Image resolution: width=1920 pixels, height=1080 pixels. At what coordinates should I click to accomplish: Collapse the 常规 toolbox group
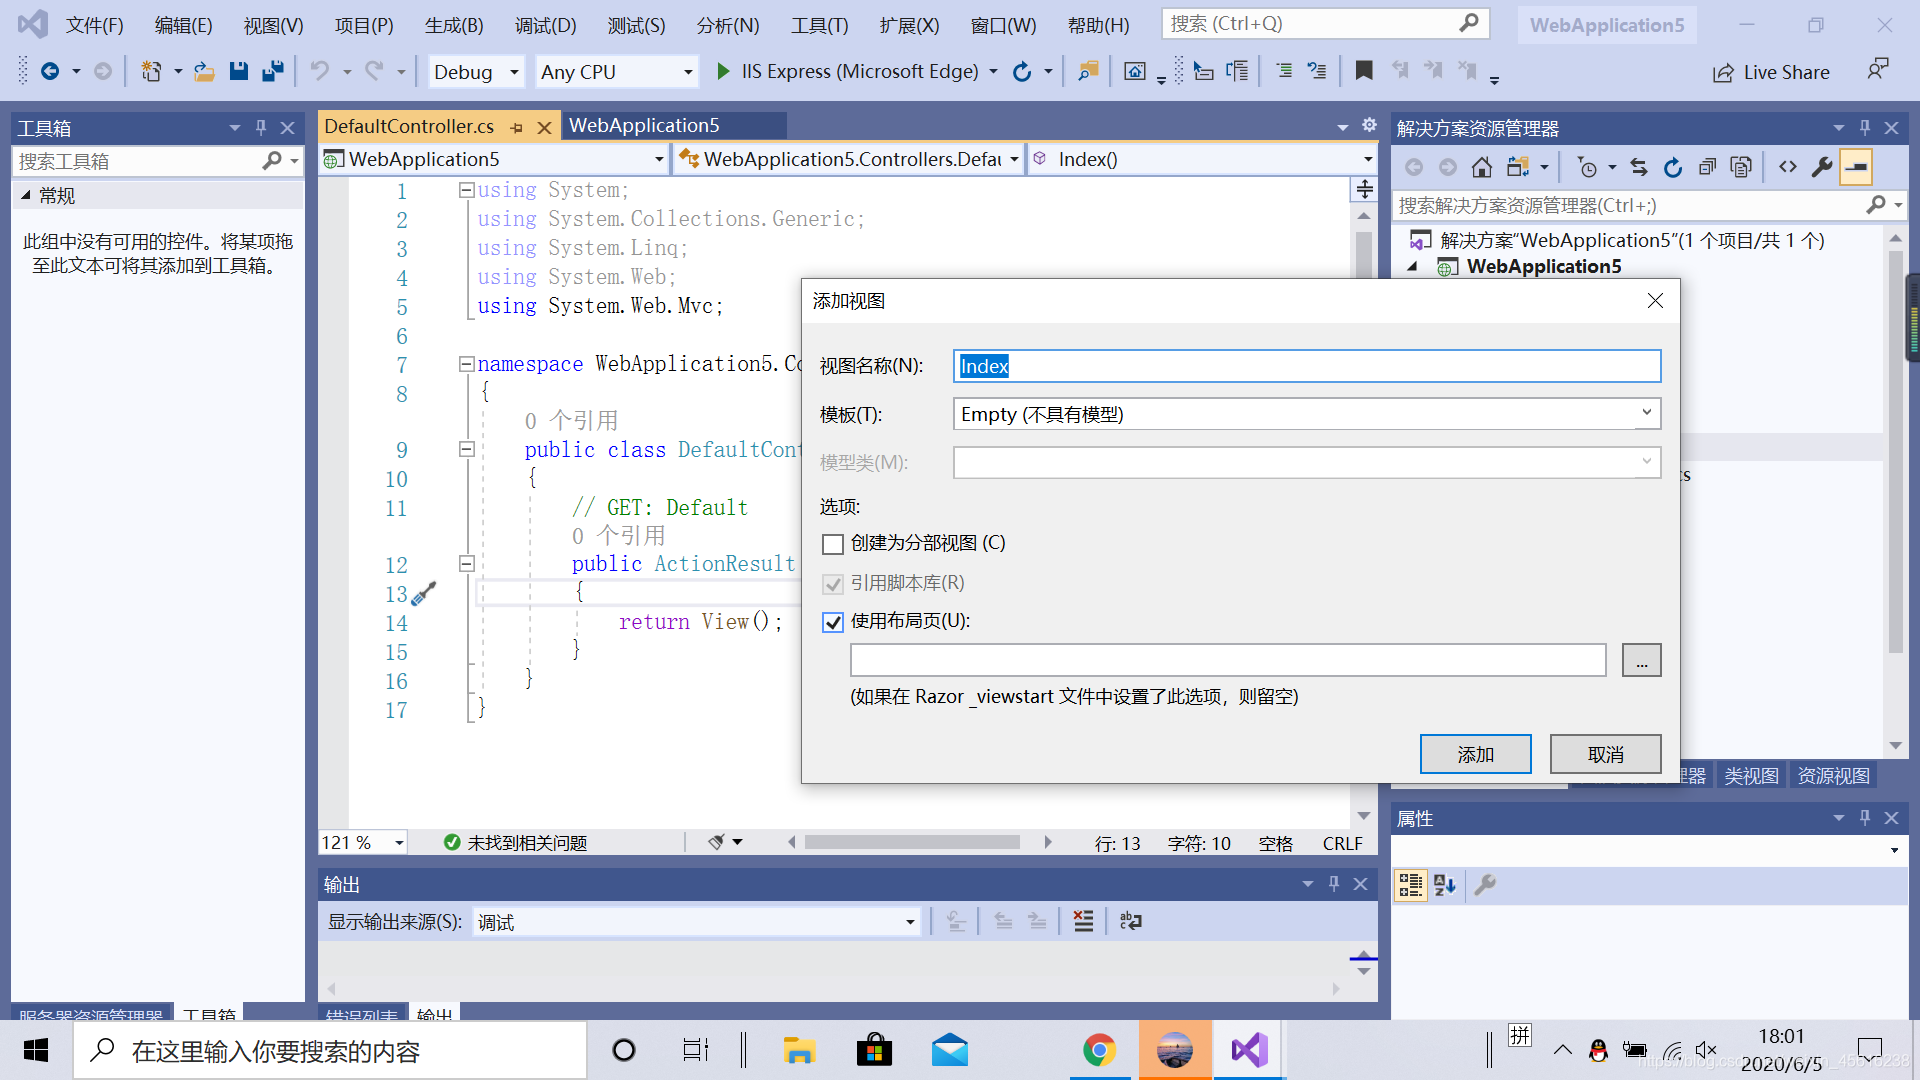tap(26, 196)
